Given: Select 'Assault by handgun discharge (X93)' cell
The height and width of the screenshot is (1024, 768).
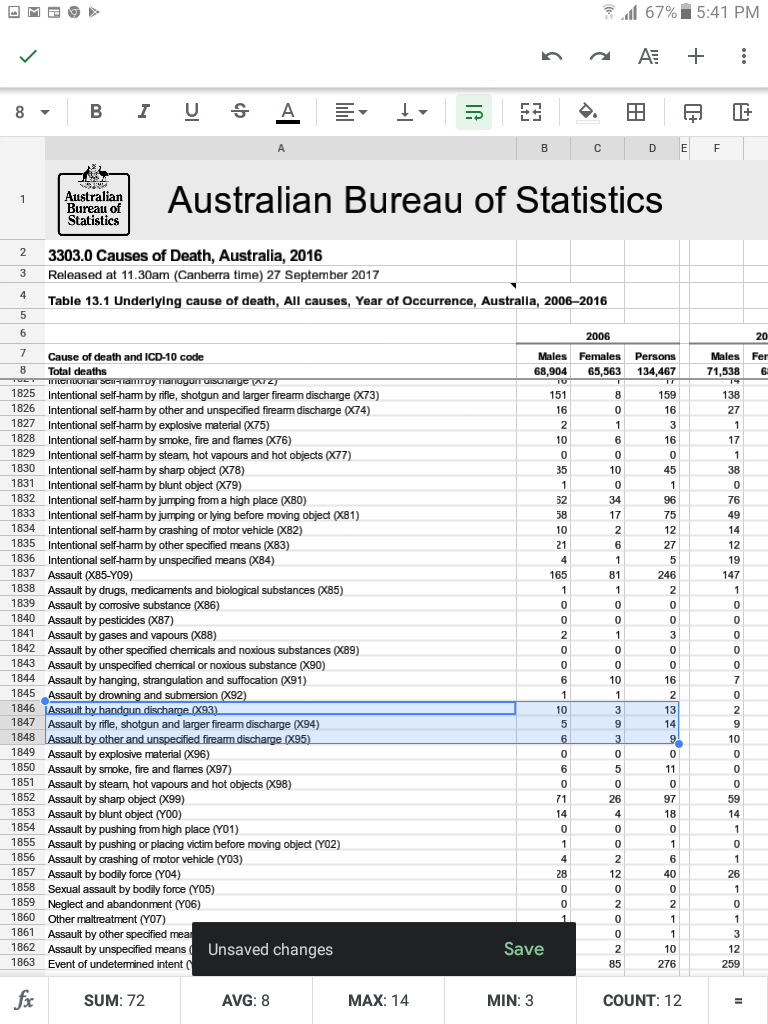Looking at the screenshot, I should [281, 710].
